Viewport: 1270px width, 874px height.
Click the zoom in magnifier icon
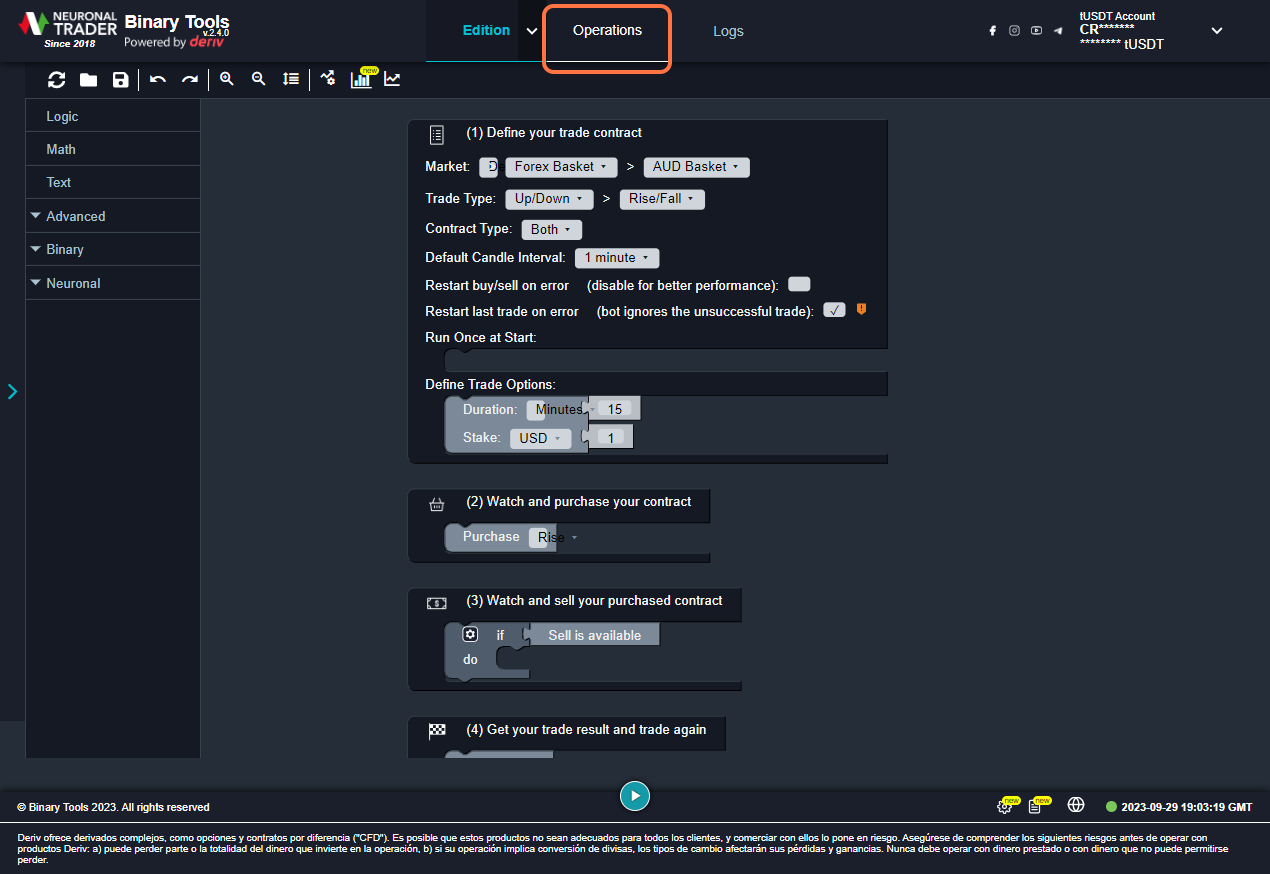(x=227, y=79)
